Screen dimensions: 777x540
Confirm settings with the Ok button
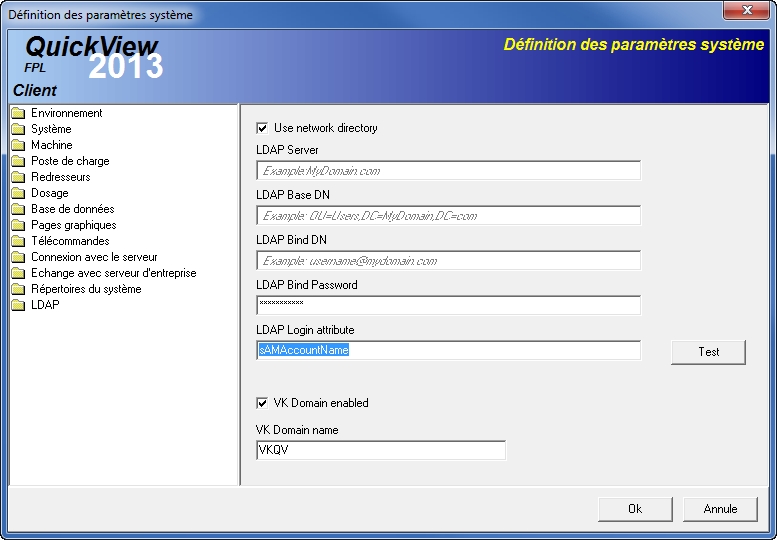[635, 509]
